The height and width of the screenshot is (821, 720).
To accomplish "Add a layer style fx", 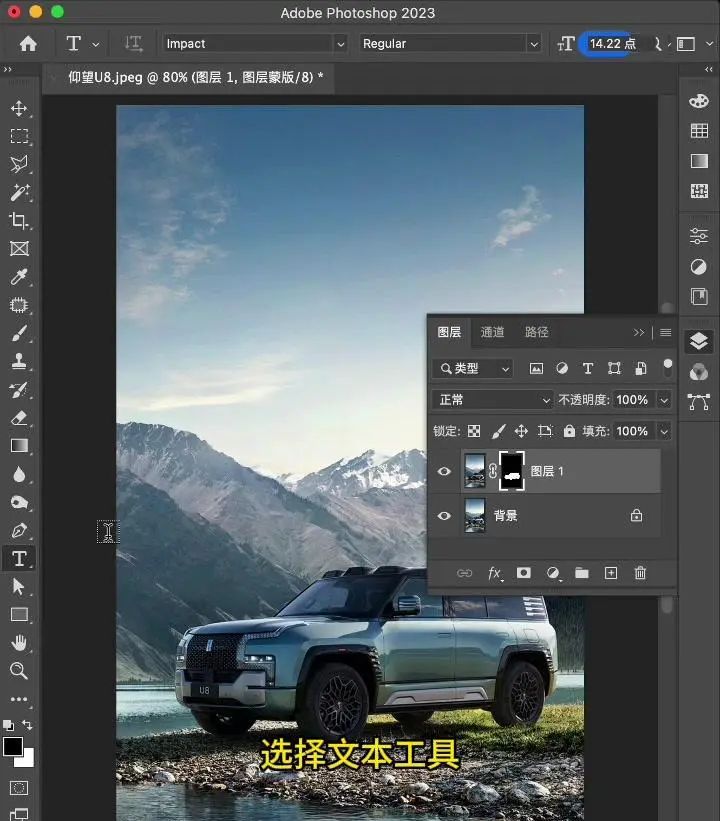I will tap(495, 573).
